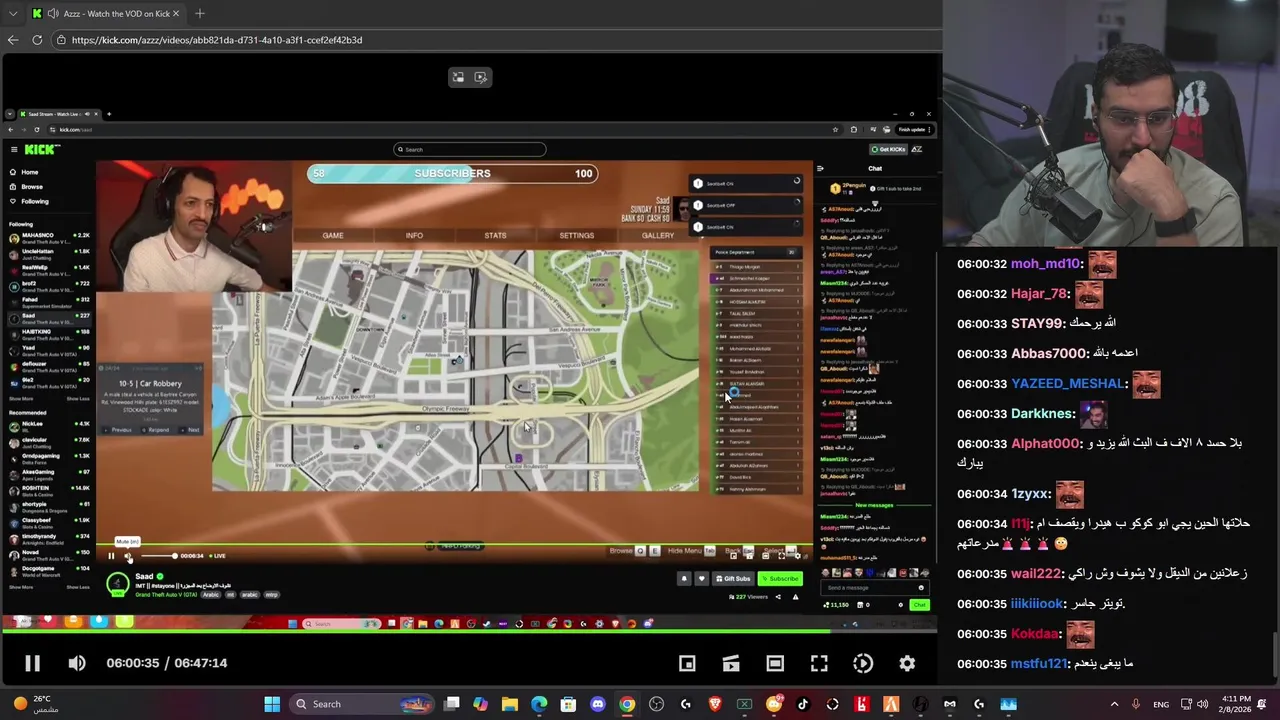Click the VOD timestamp 06:00:35 / 06:47:14
Viewport: 1280px width, 720px height.
[167, 663]
